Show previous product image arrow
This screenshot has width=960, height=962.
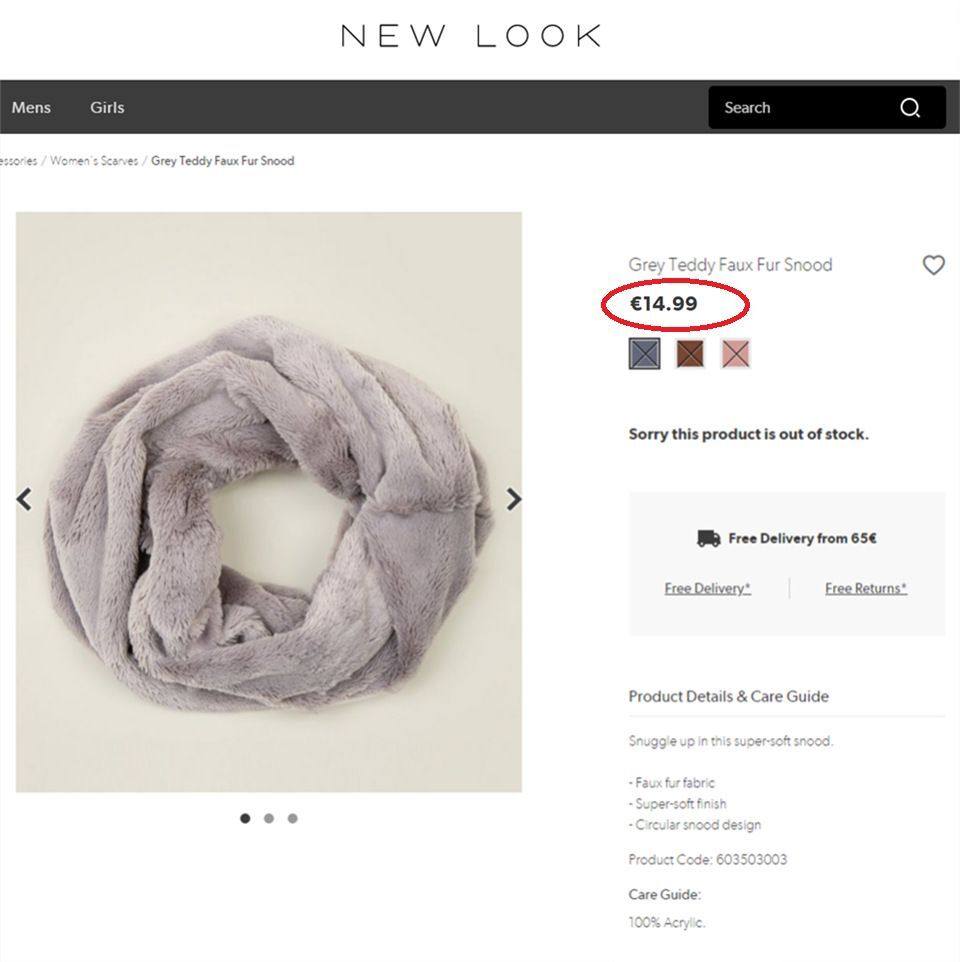[25, 499]
